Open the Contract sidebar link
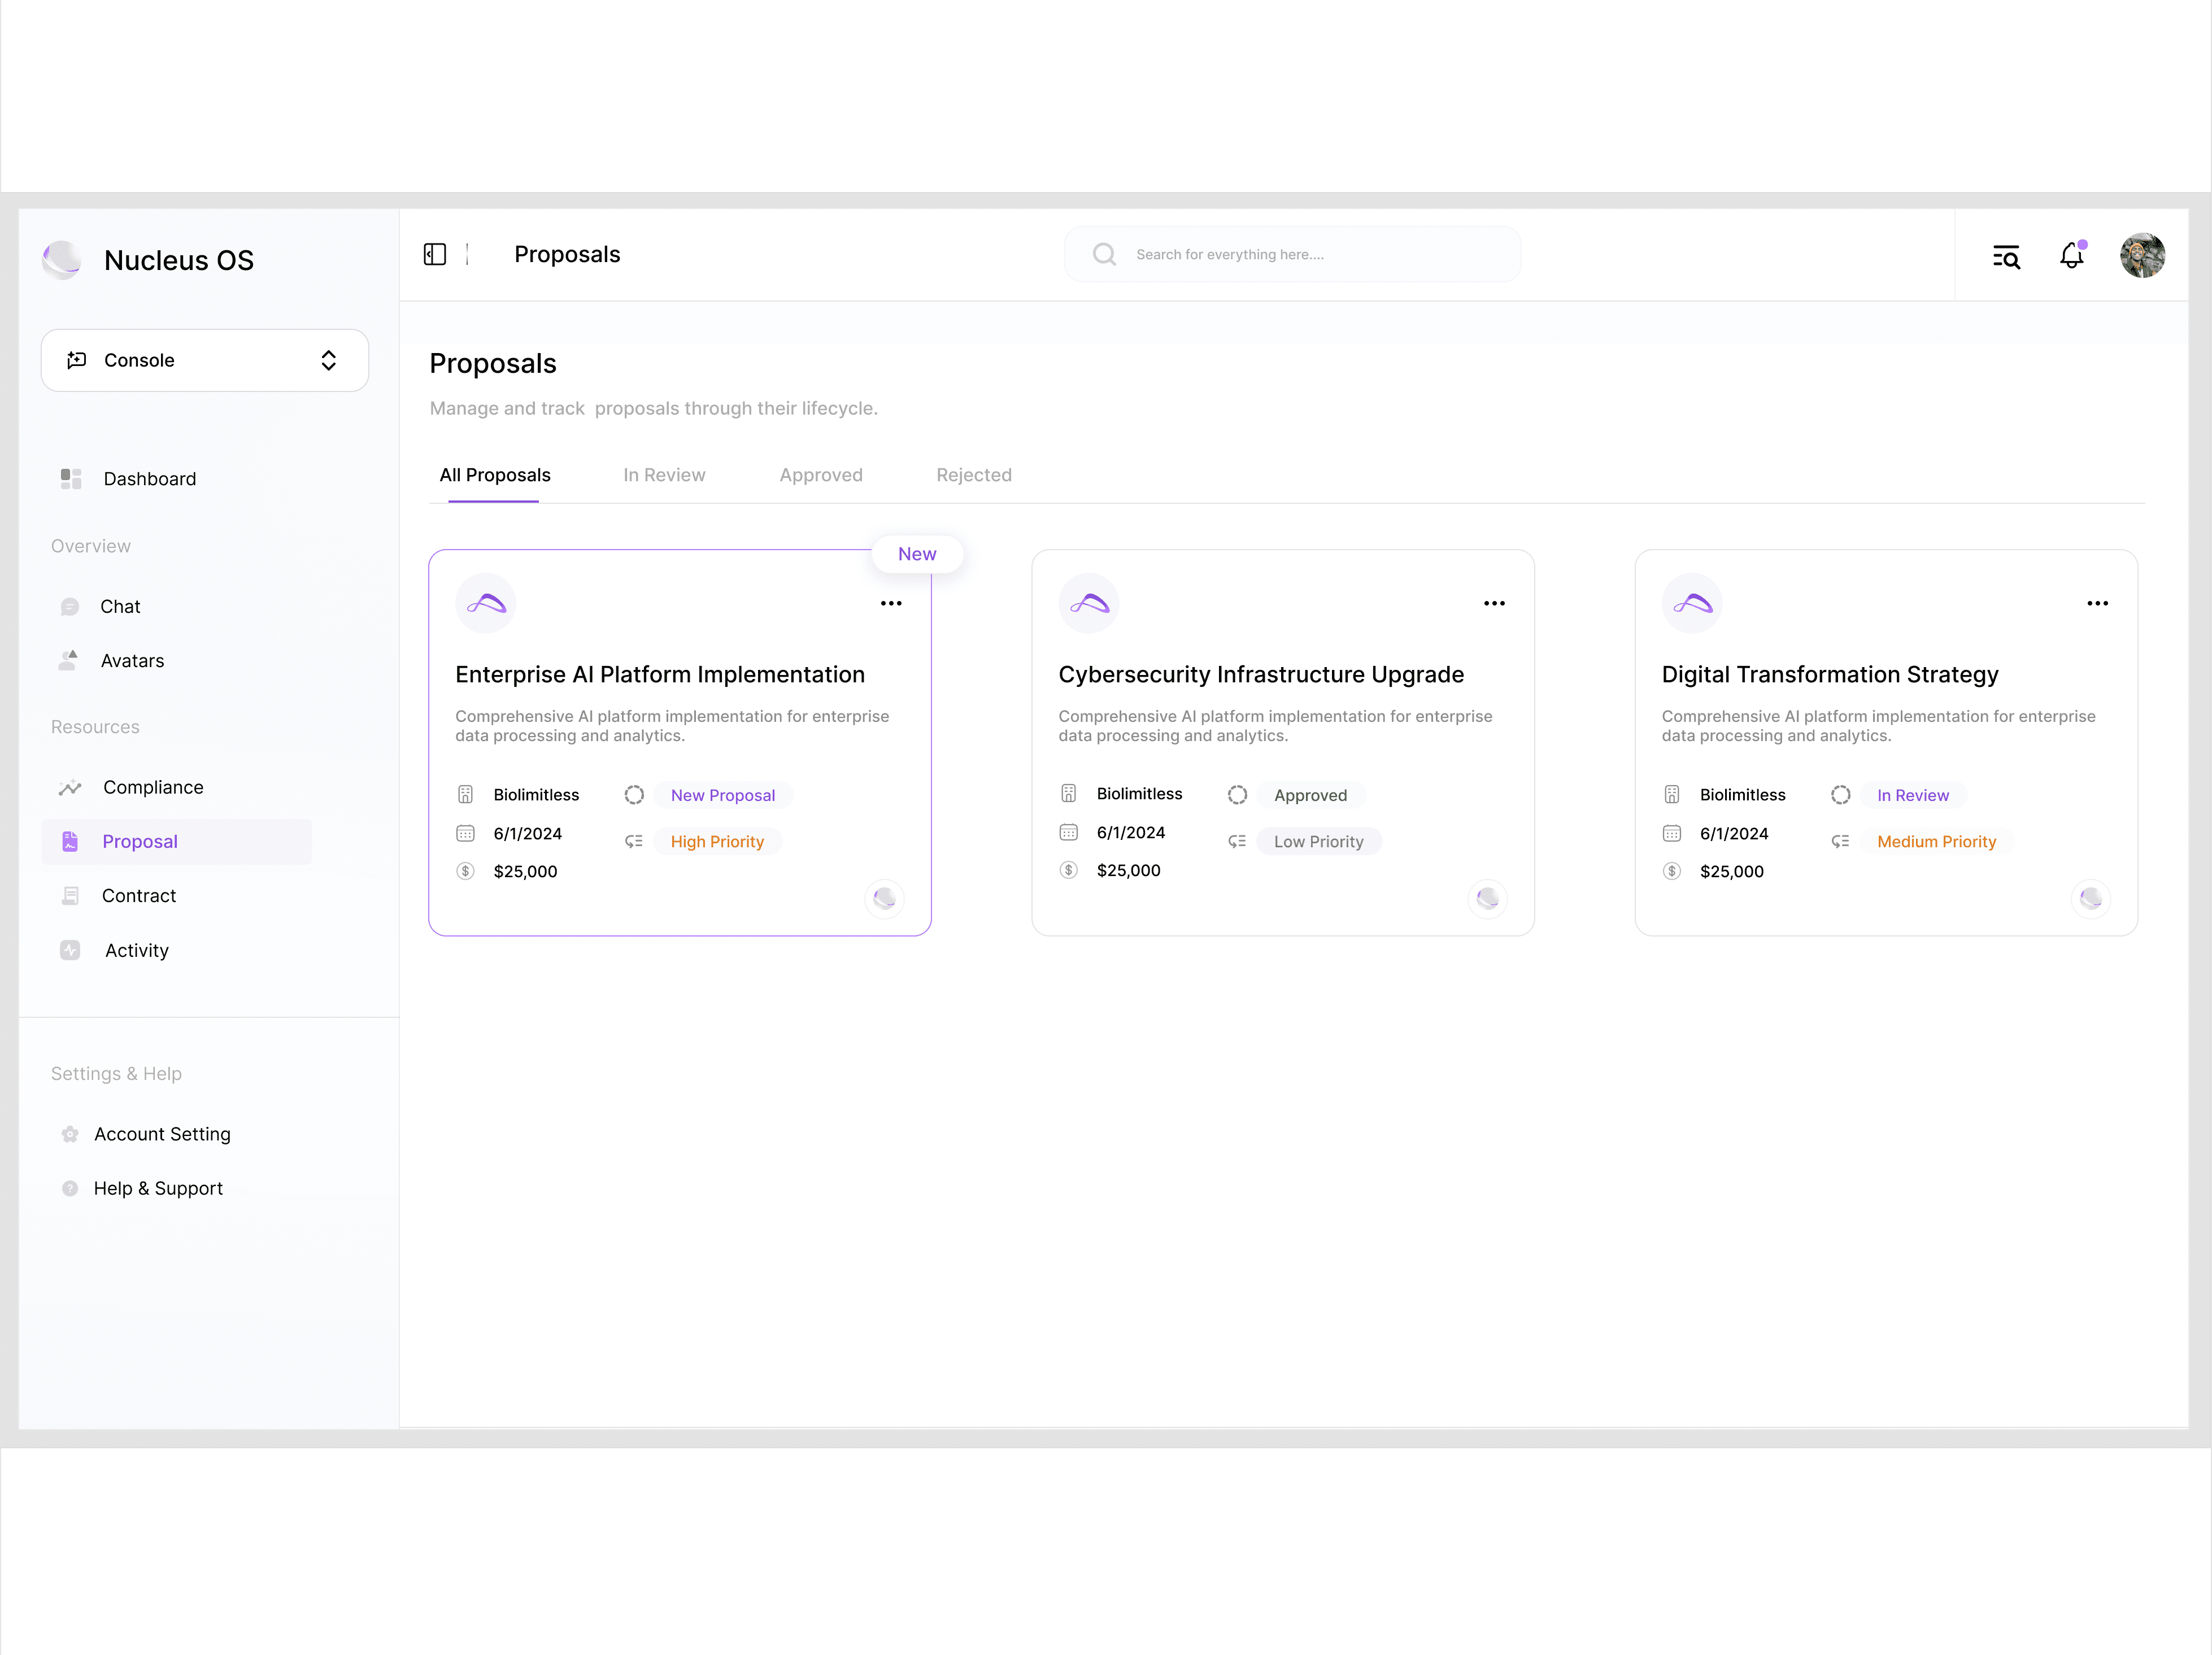2212x1655 pixels. coord(139,896)
